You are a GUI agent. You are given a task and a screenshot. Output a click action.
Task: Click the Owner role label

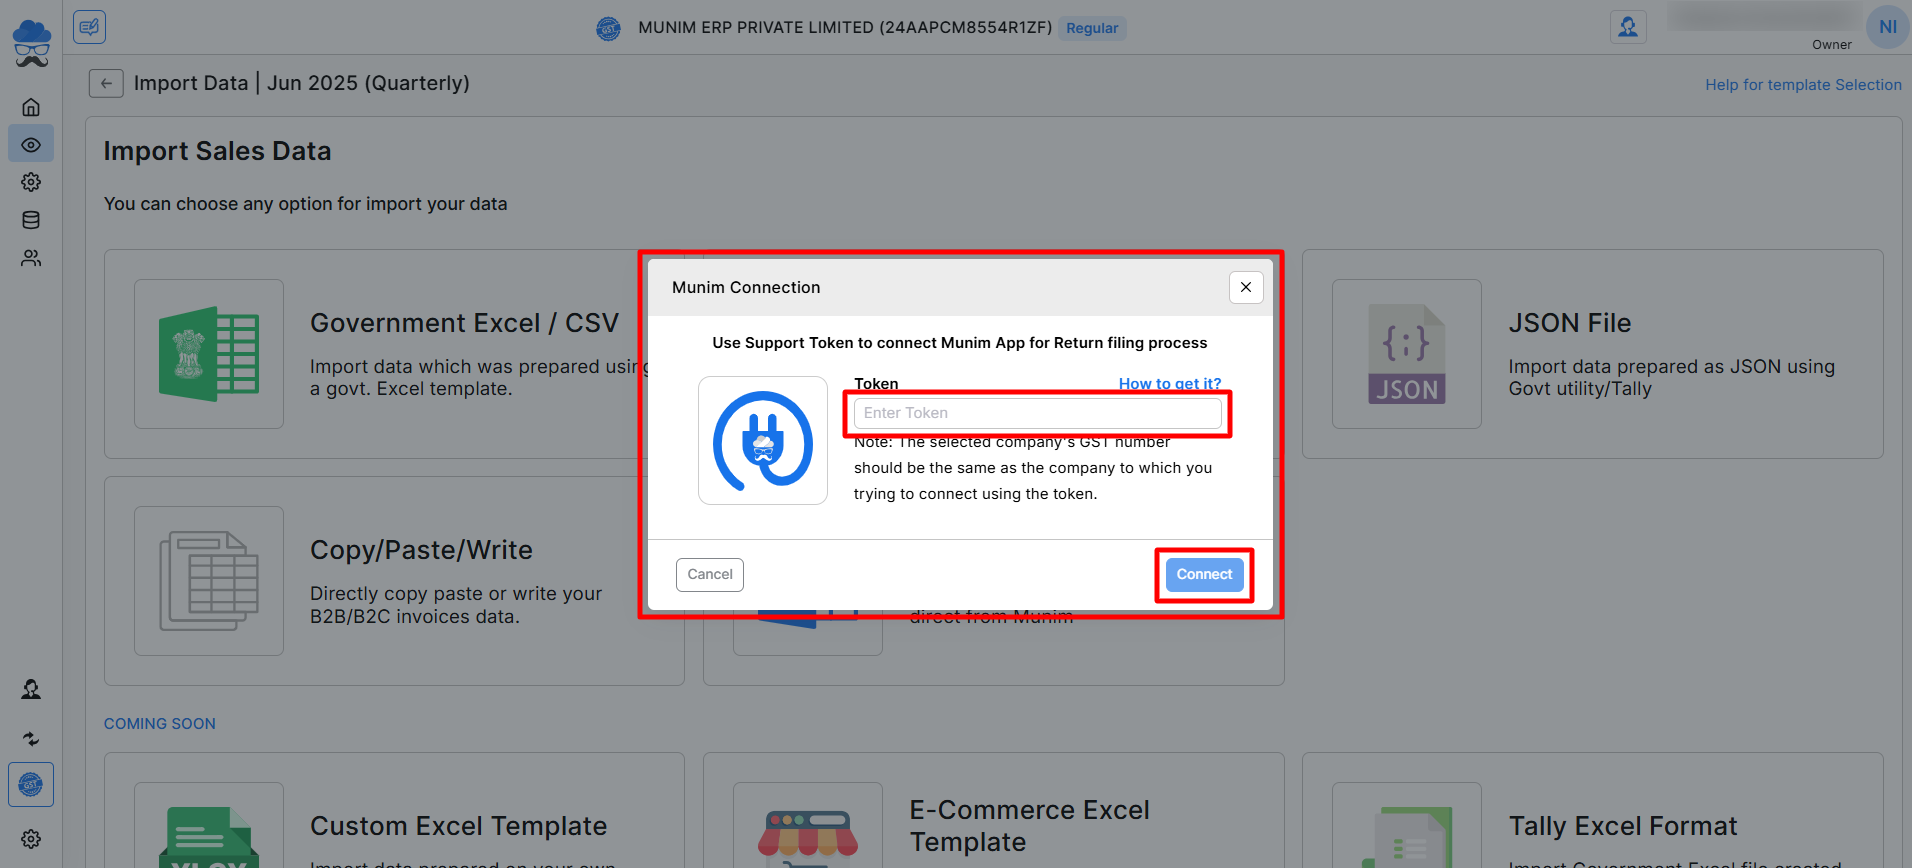[x=1831, y=45]
